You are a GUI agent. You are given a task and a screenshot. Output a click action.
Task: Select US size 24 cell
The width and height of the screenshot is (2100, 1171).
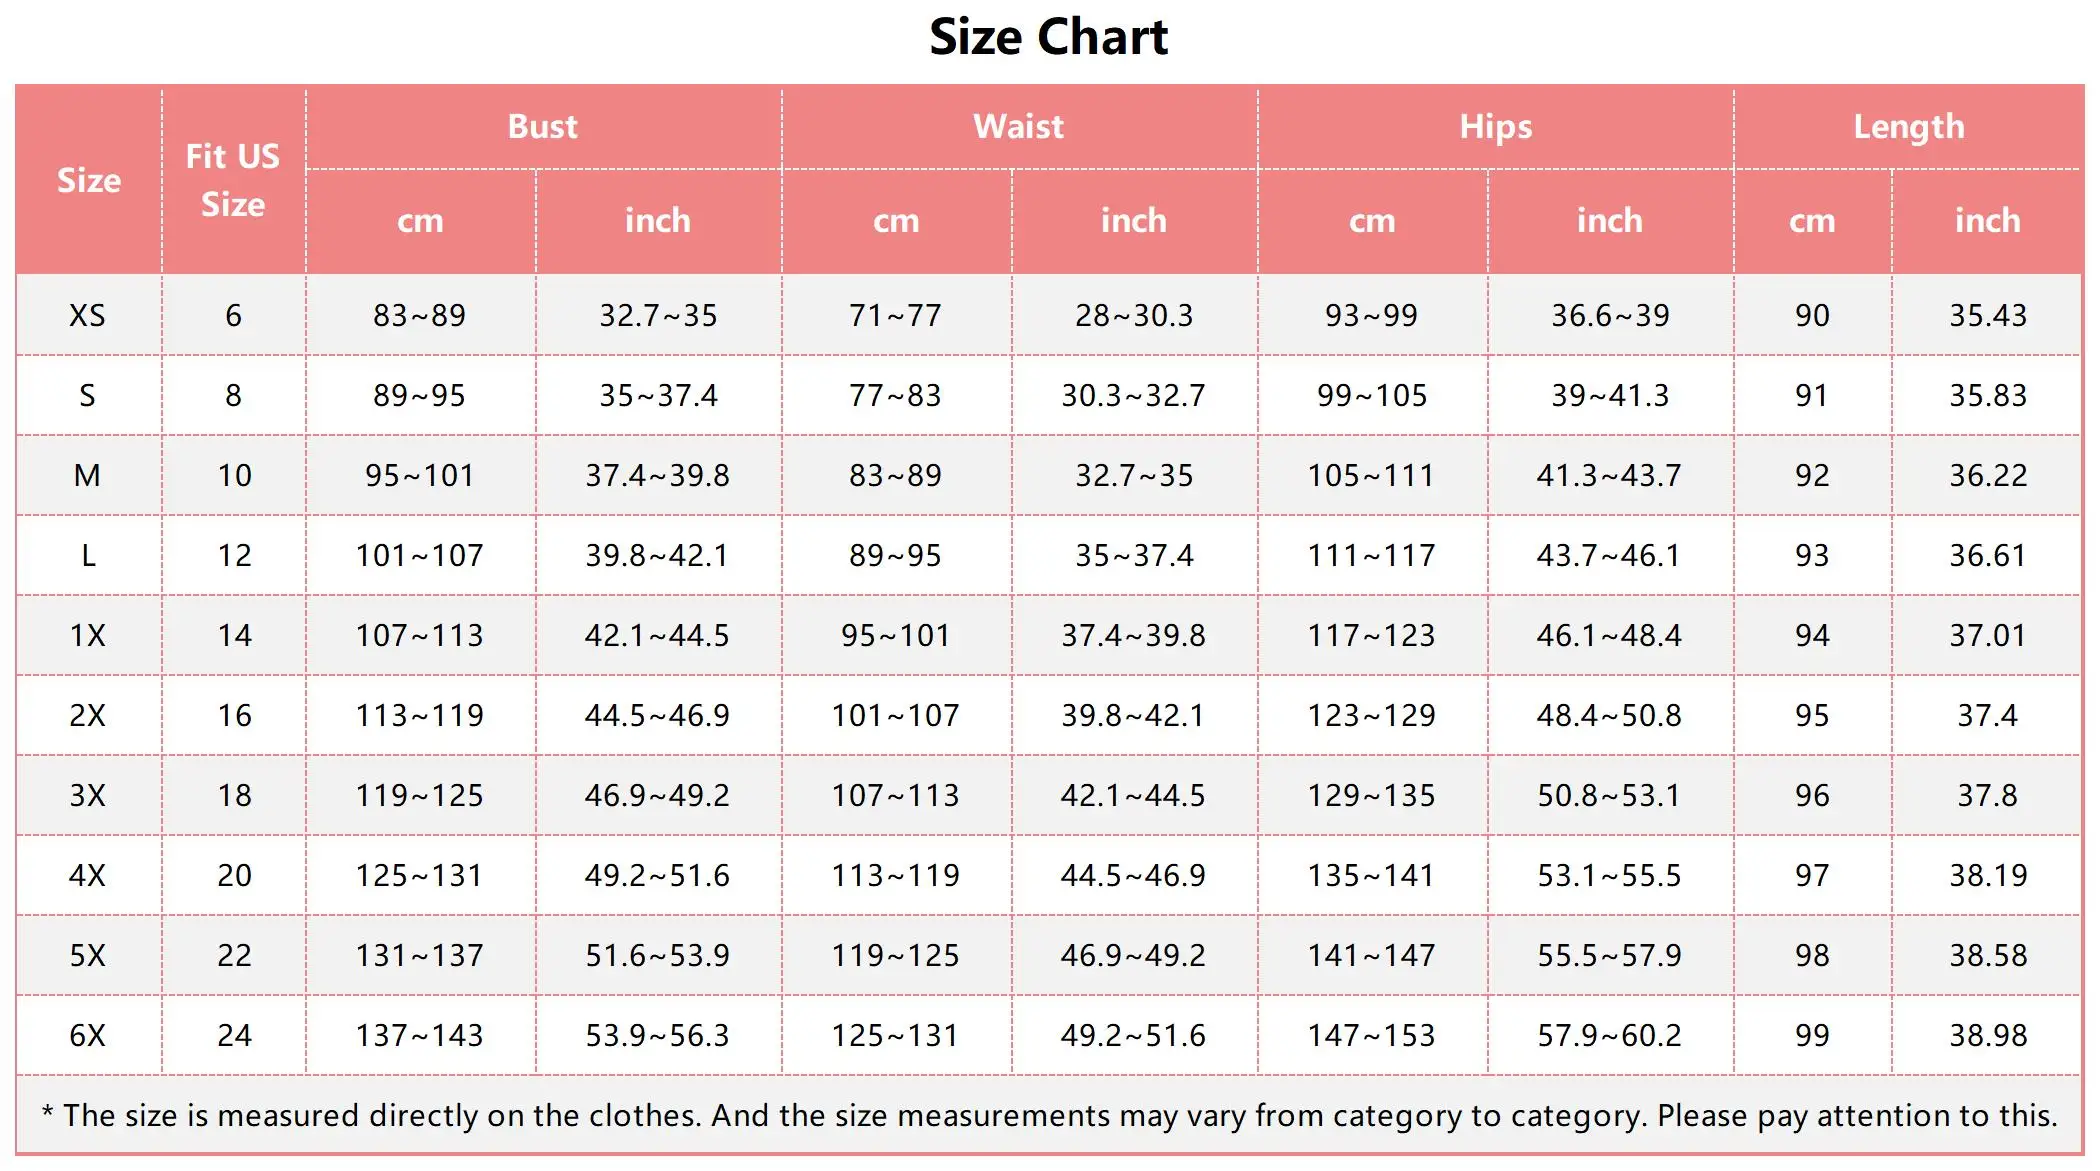234,1035
